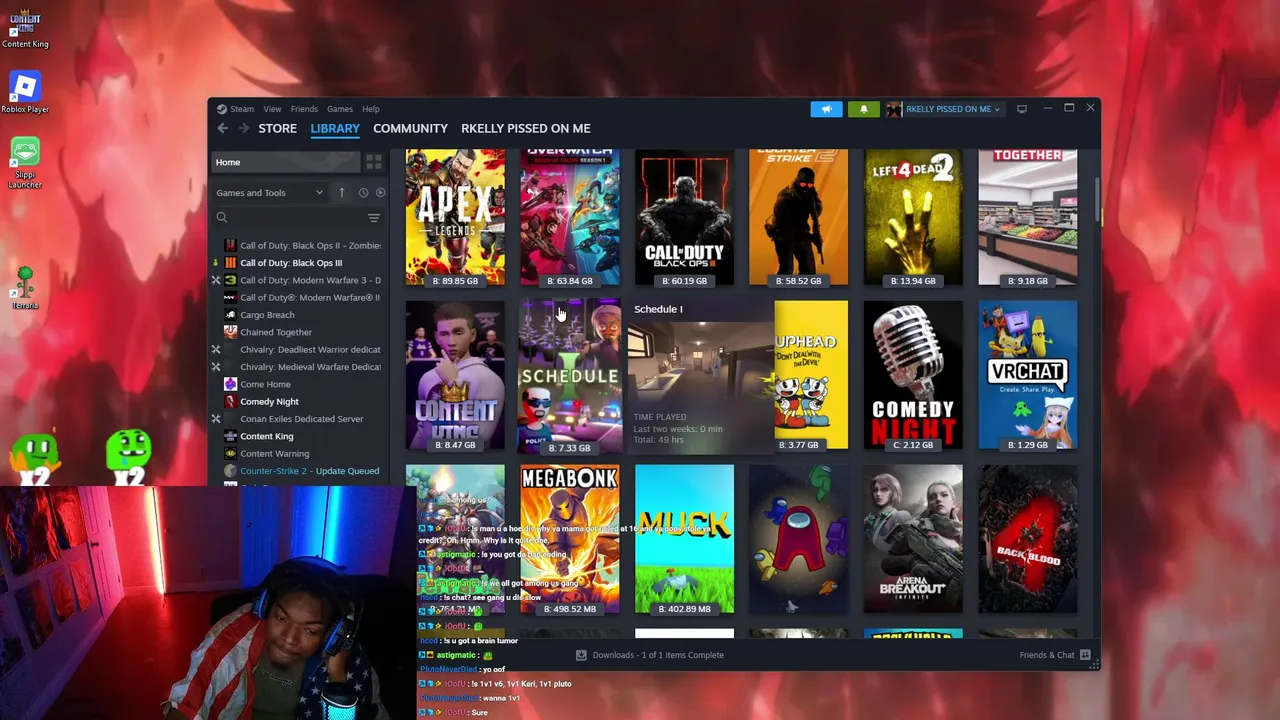Open Apex Legends game cover
The image size is (1280, 720).
tap(455, 217)
